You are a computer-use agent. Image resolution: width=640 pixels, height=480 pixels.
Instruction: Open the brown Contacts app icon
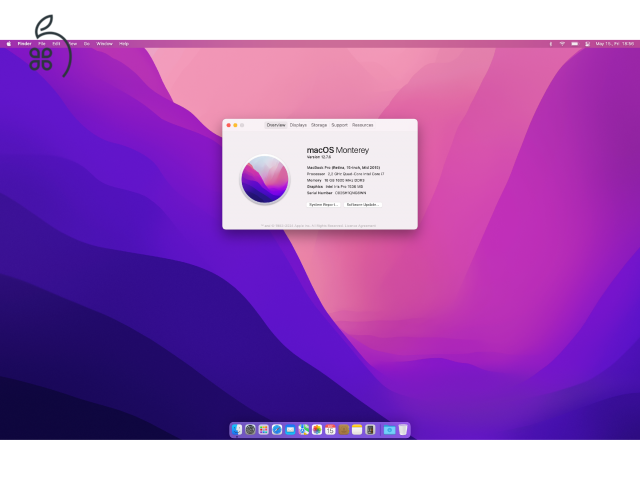pos(344,429)
